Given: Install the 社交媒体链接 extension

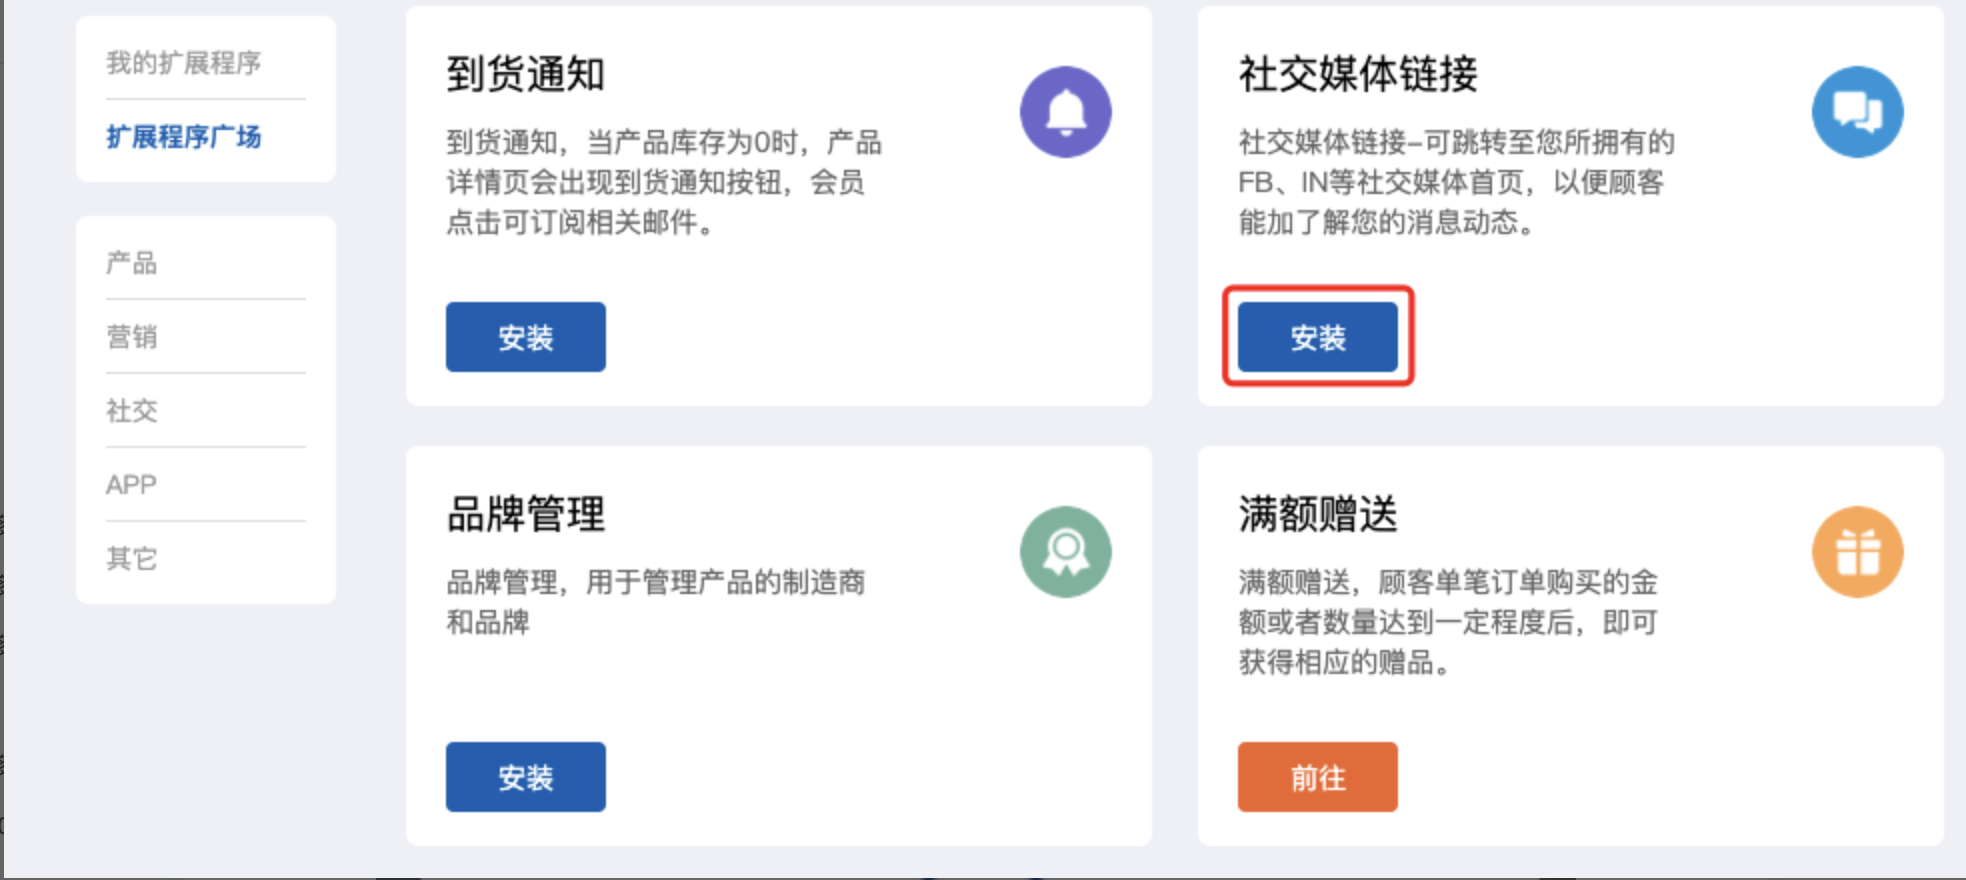Looking at the screenshot, I should 1317,337.
